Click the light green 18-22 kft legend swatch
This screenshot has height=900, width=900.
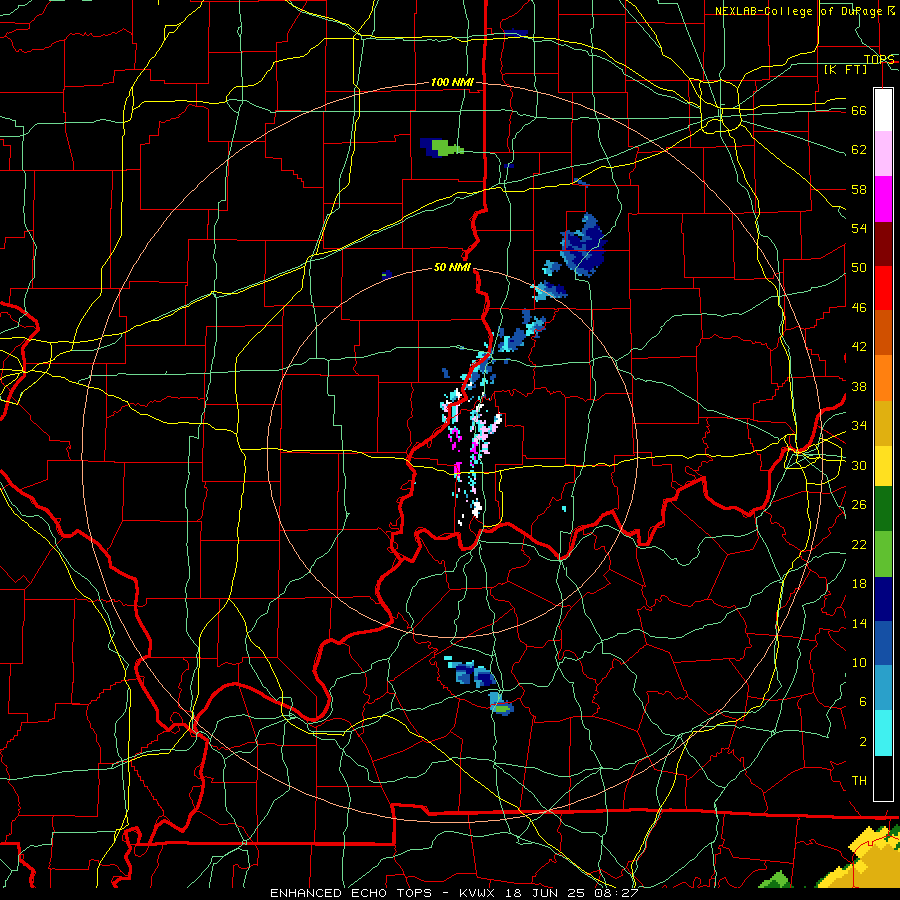(x=883, y=554)
